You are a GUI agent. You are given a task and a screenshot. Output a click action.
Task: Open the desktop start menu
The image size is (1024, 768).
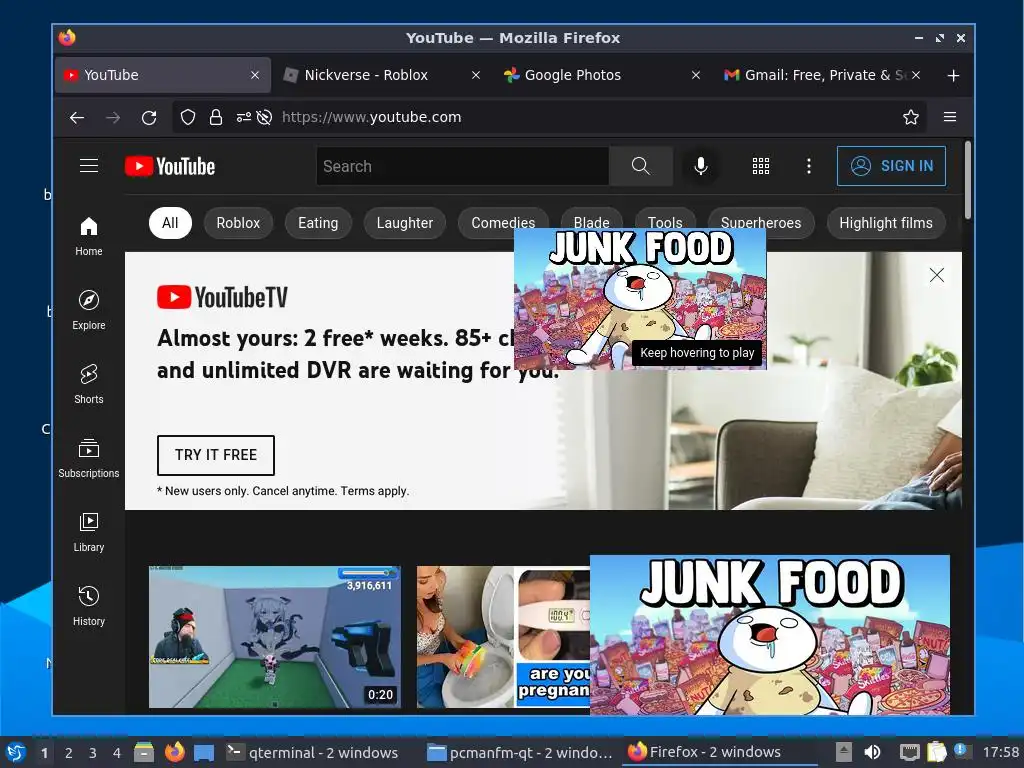click(x=16, y=753)
